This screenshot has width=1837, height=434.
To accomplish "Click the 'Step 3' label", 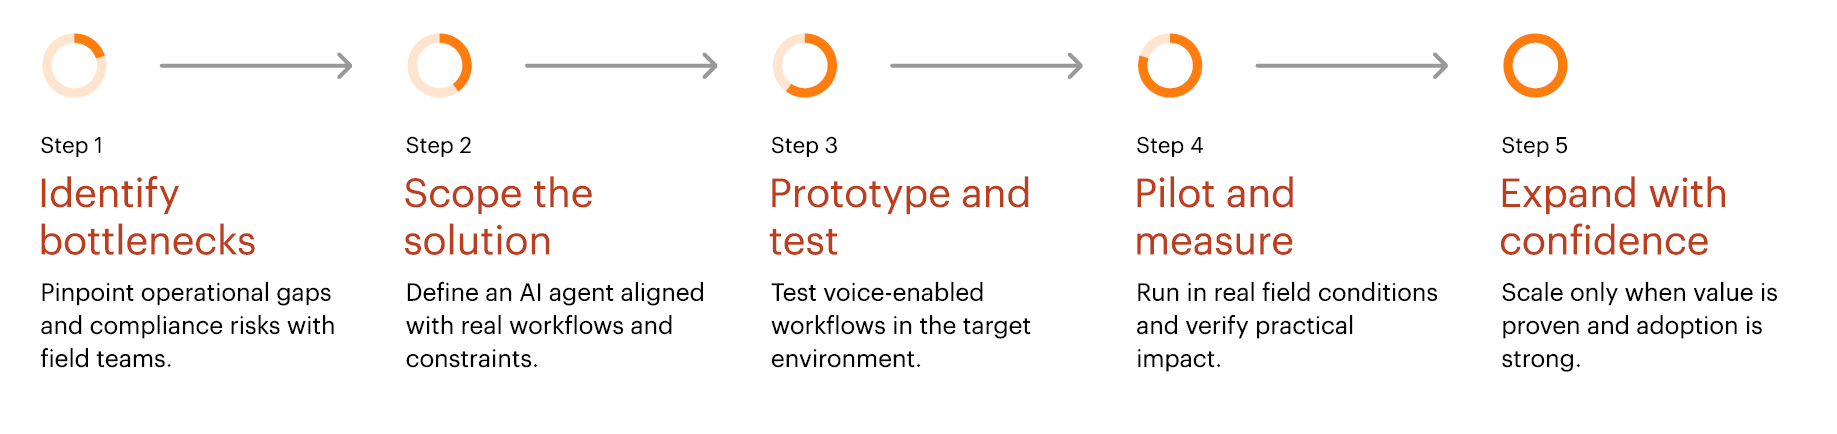I will tap(804, 146).
